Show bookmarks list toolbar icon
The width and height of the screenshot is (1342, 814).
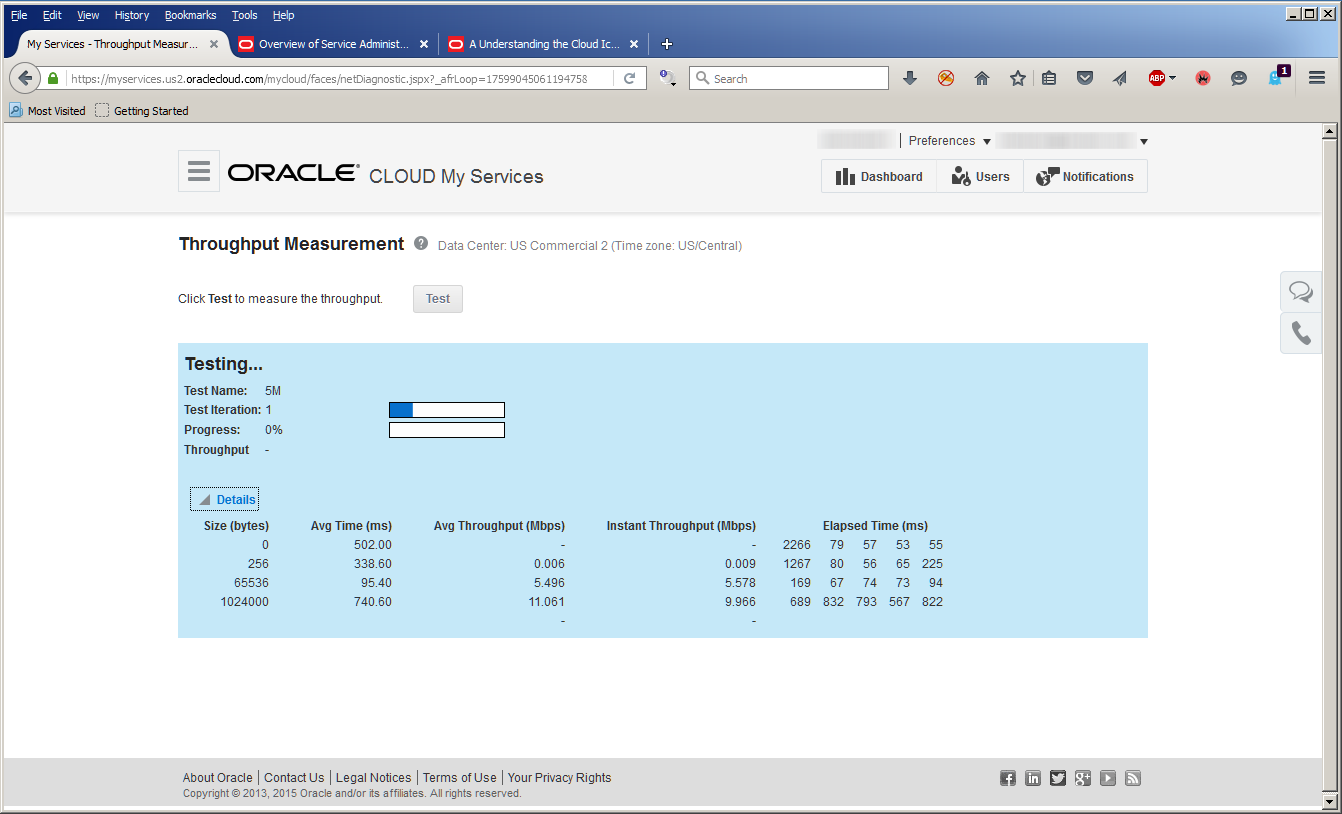(x=1049, y=78)
